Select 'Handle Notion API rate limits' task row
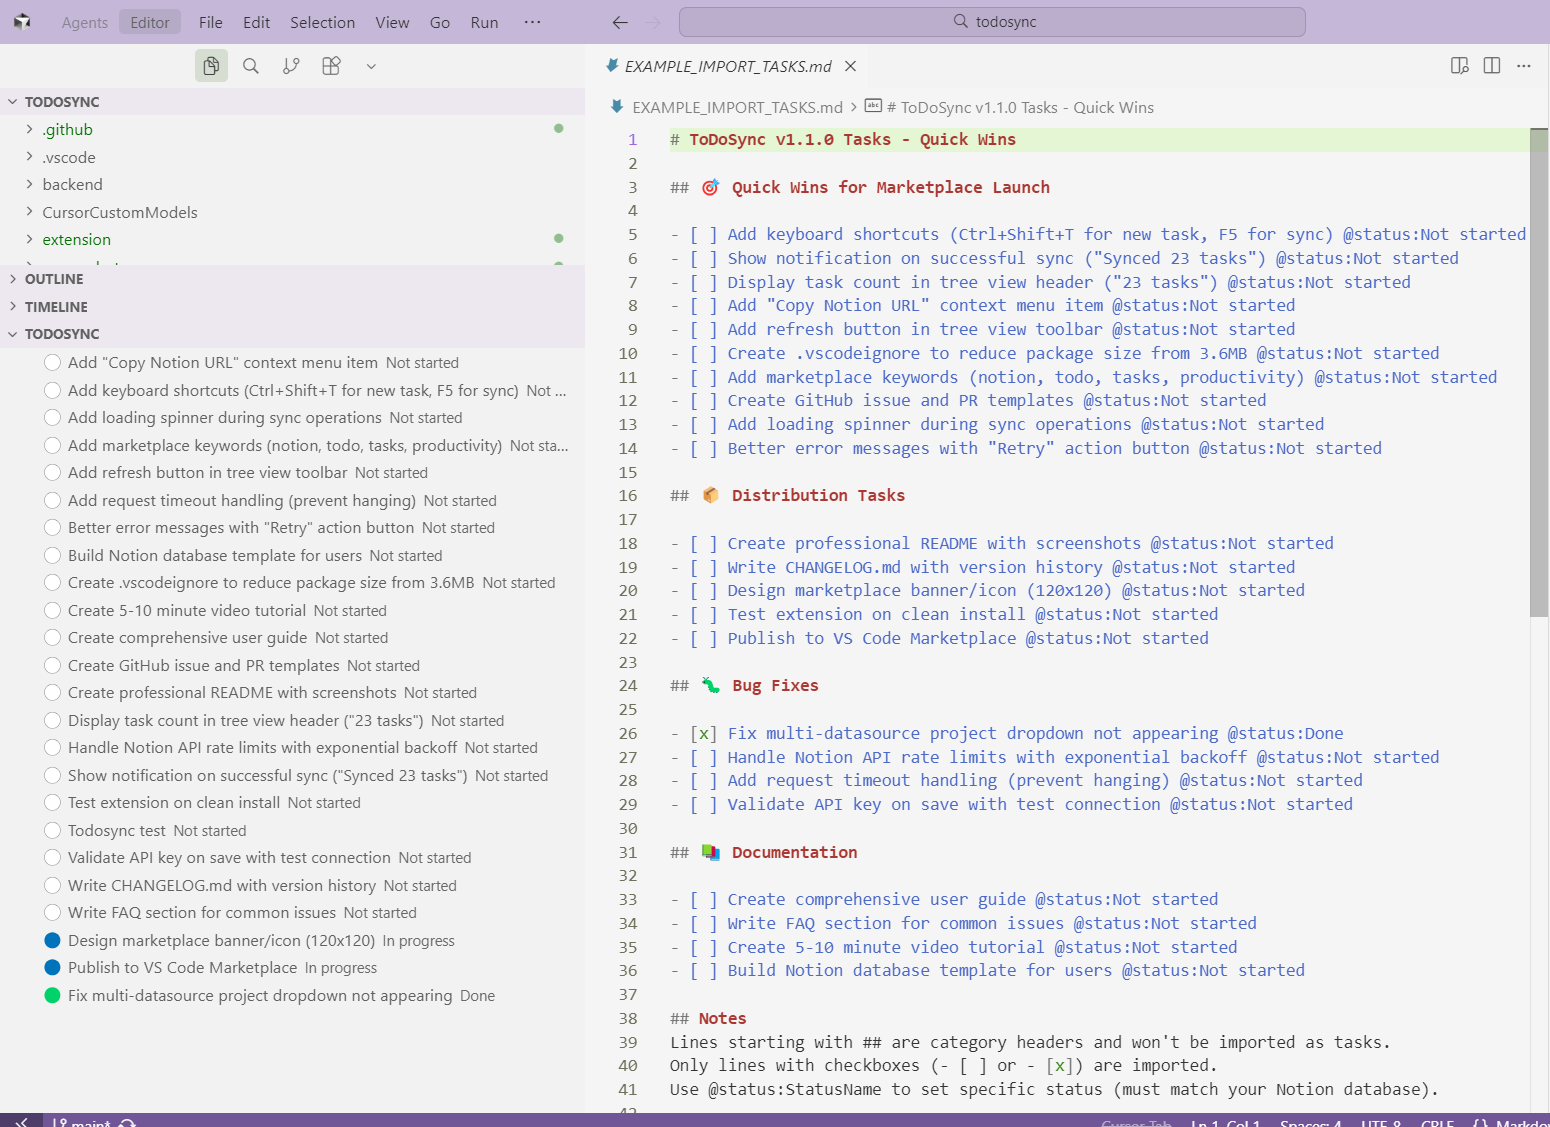This screenshot has width=1550, height=1127. tap(292, 748)
